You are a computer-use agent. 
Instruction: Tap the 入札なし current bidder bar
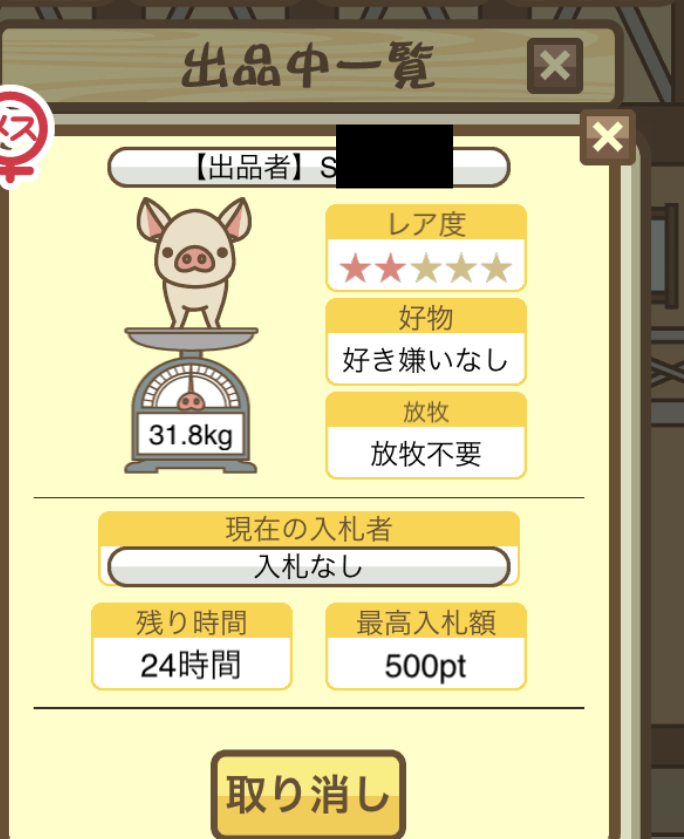tap(309, 567)
